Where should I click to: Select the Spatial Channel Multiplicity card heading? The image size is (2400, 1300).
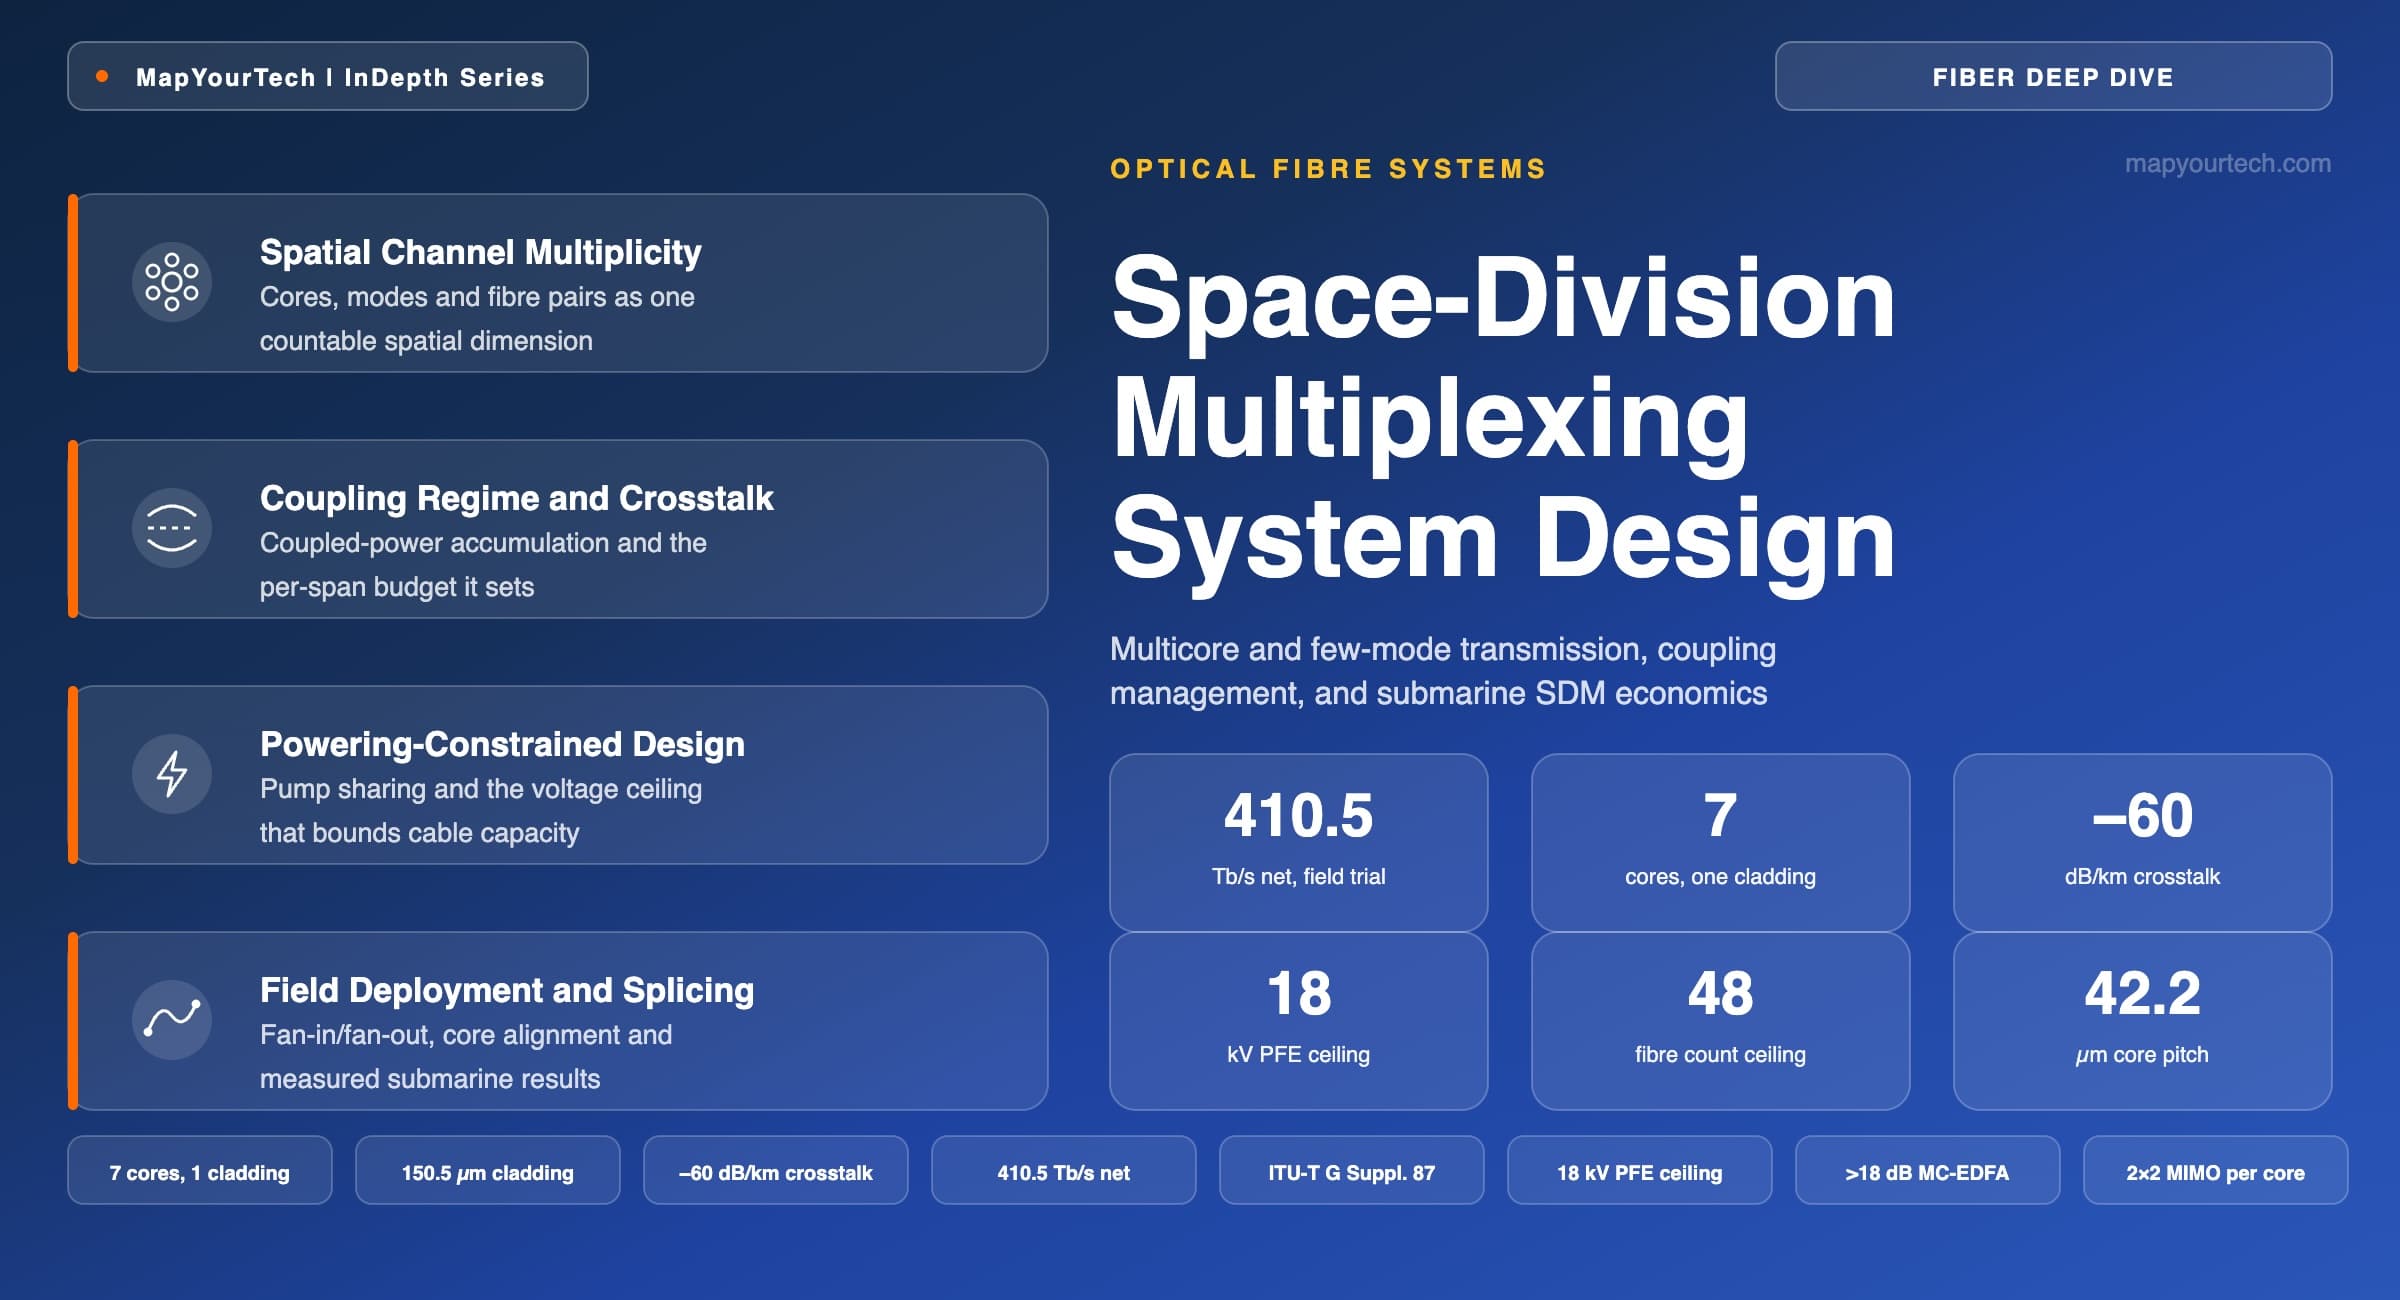click(x=480, y=252)
